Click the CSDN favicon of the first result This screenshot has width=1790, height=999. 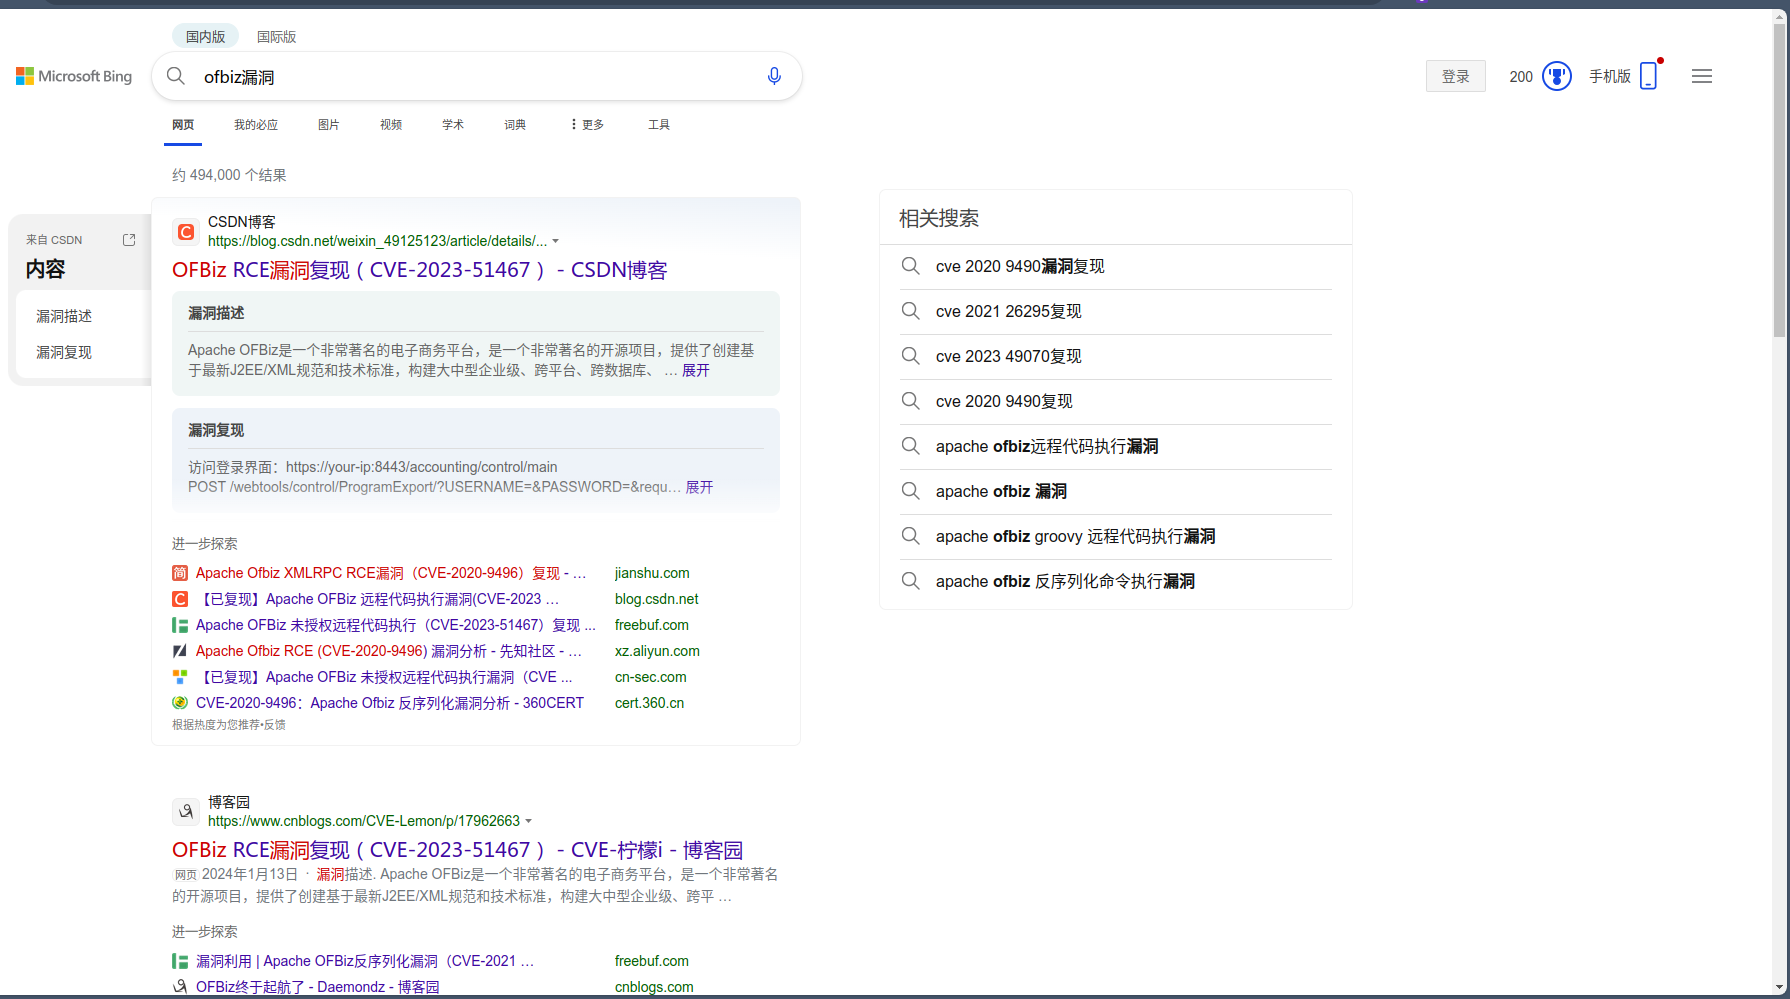click(x=185, y=232)
